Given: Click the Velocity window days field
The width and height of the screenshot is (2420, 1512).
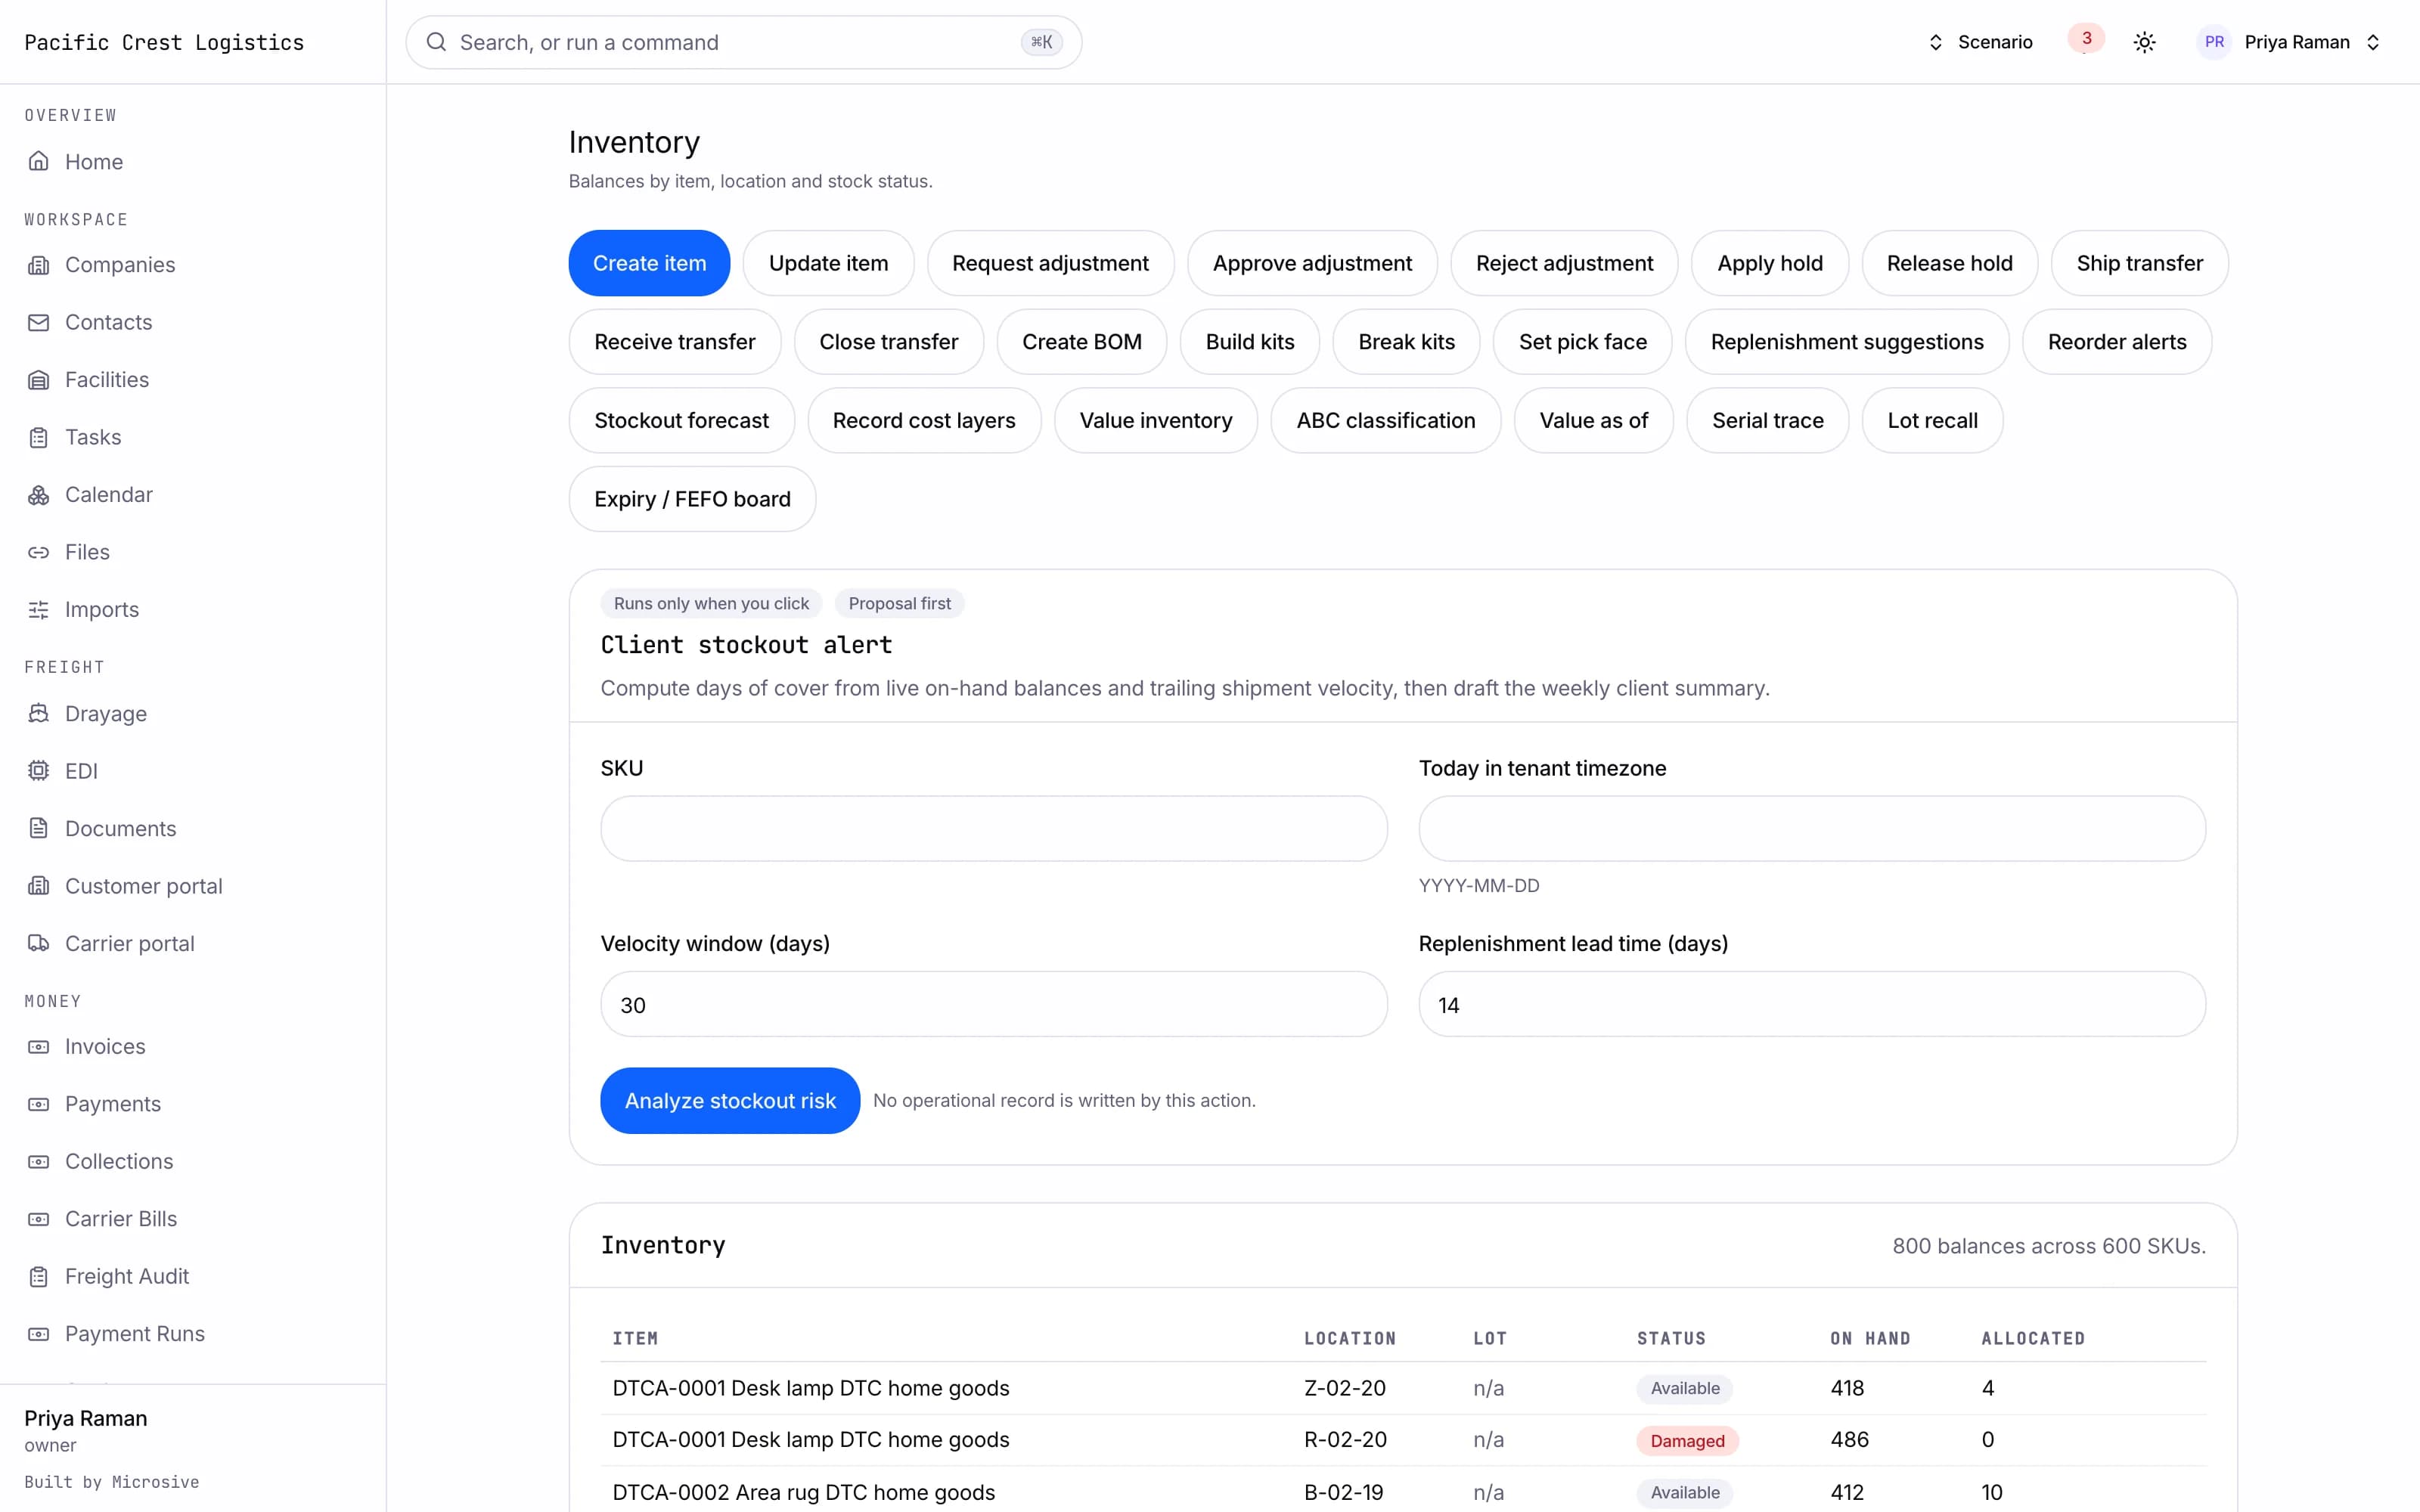Looking at the screenshot, I should 993,1004.
